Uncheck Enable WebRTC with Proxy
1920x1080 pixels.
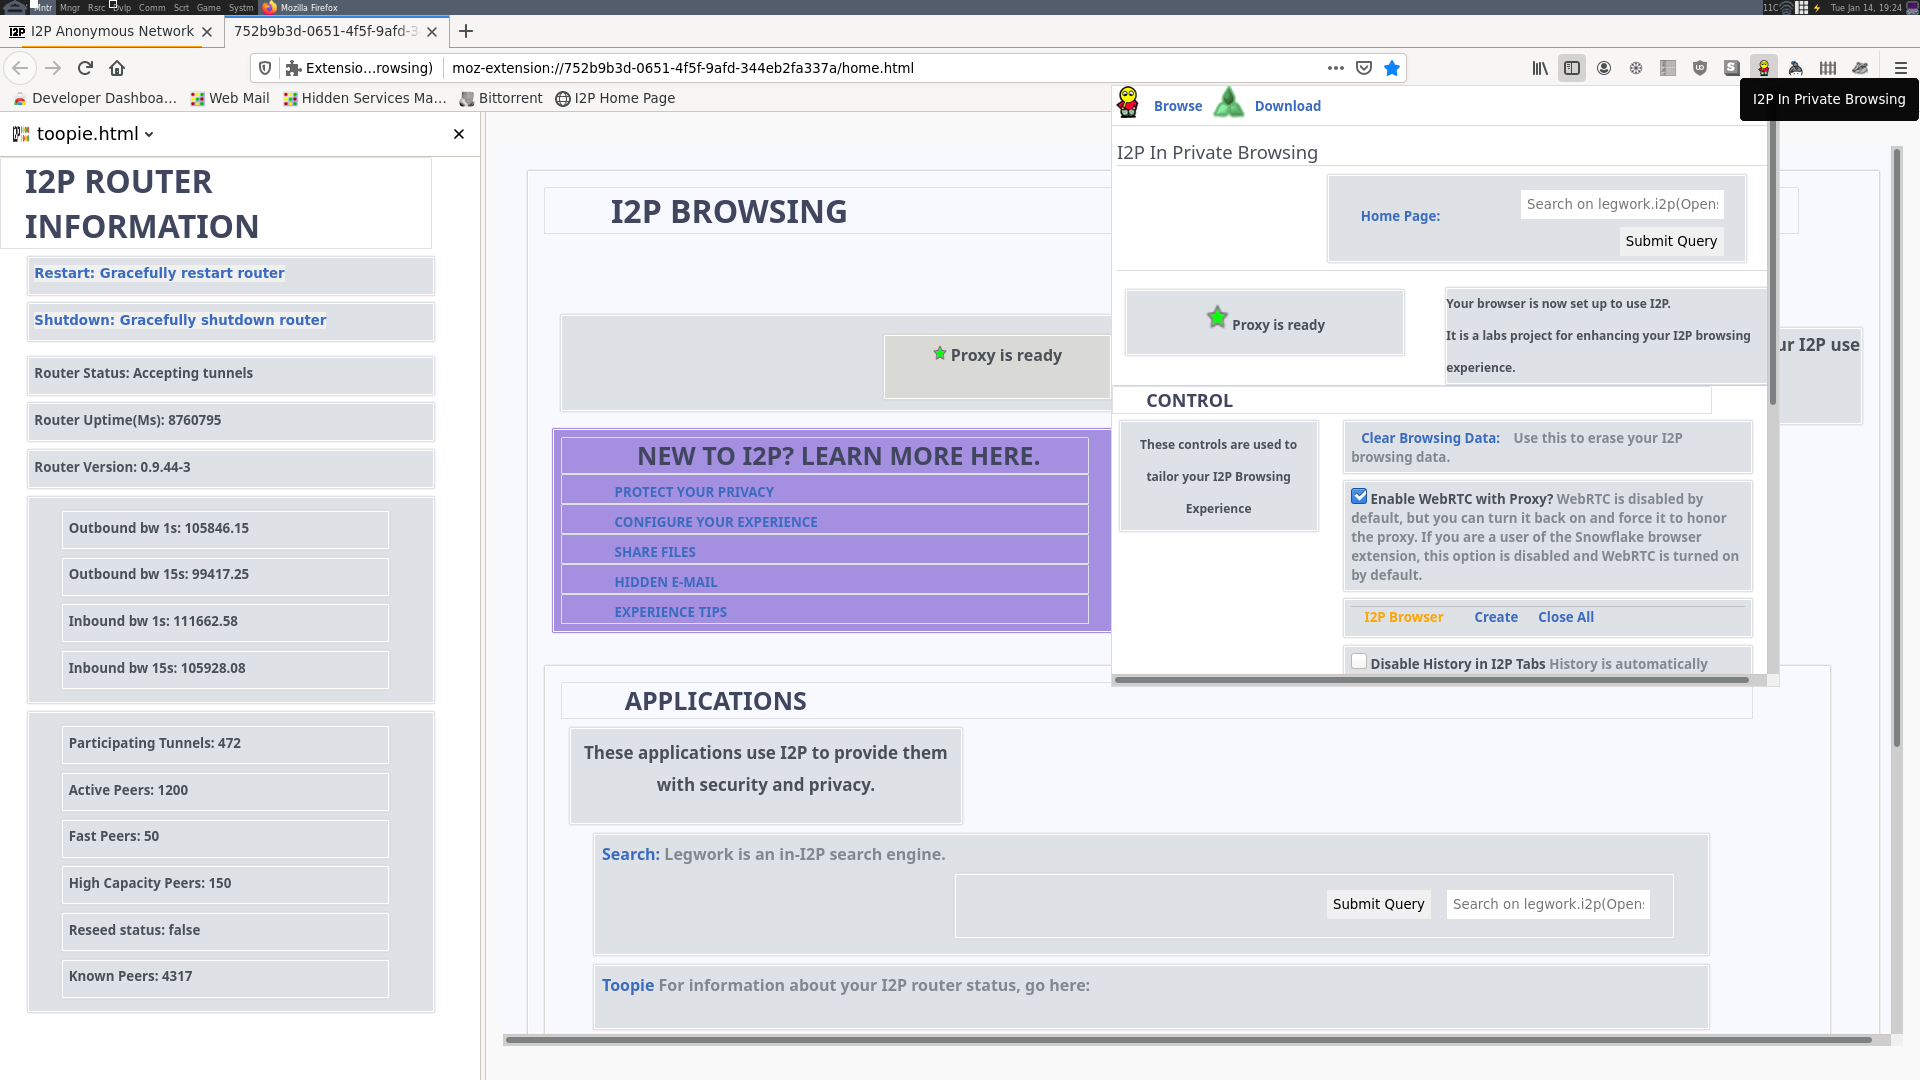[1360, 496]
